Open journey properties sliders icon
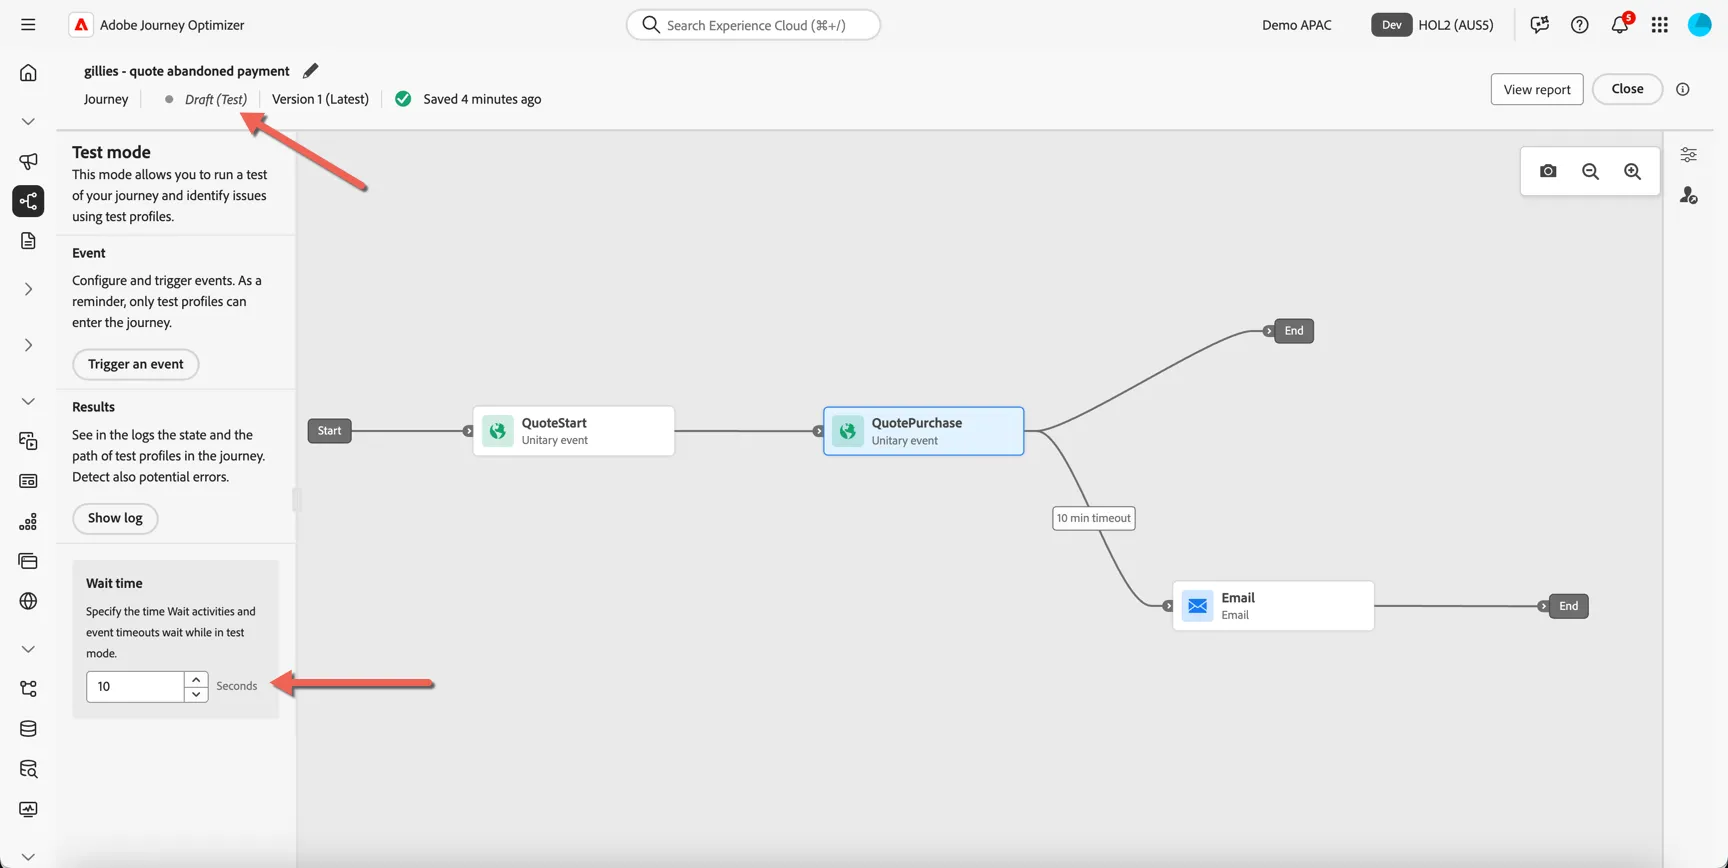The width and height of the screenshot is (1728, 868). pyautogui.click(x=1688, y=155)
